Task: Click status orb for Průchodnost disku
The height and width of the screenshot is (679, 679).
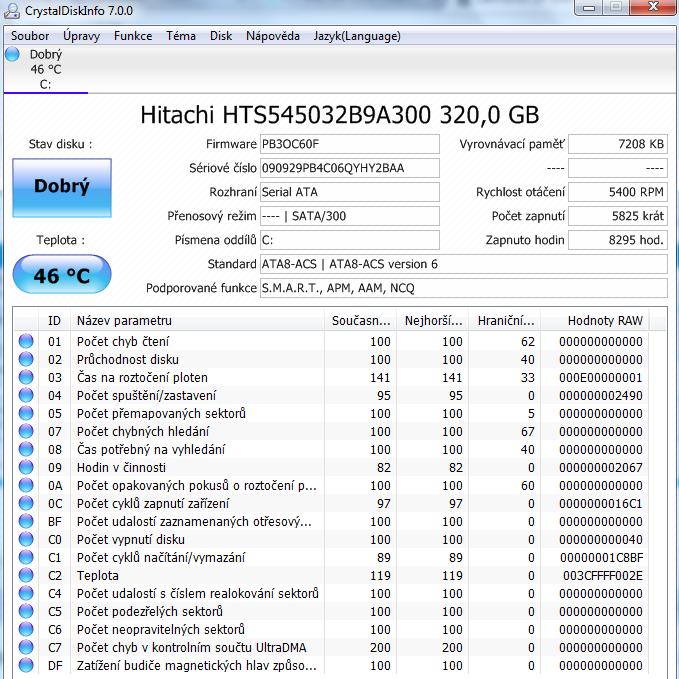Action: (26, 359)
